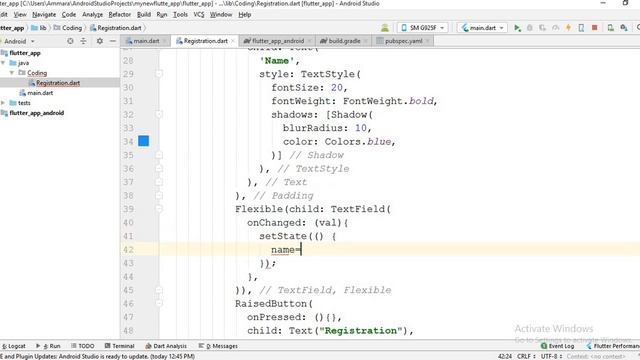Click the collapse all icon in project panel
640x360 pixels.
coord(83,41)
